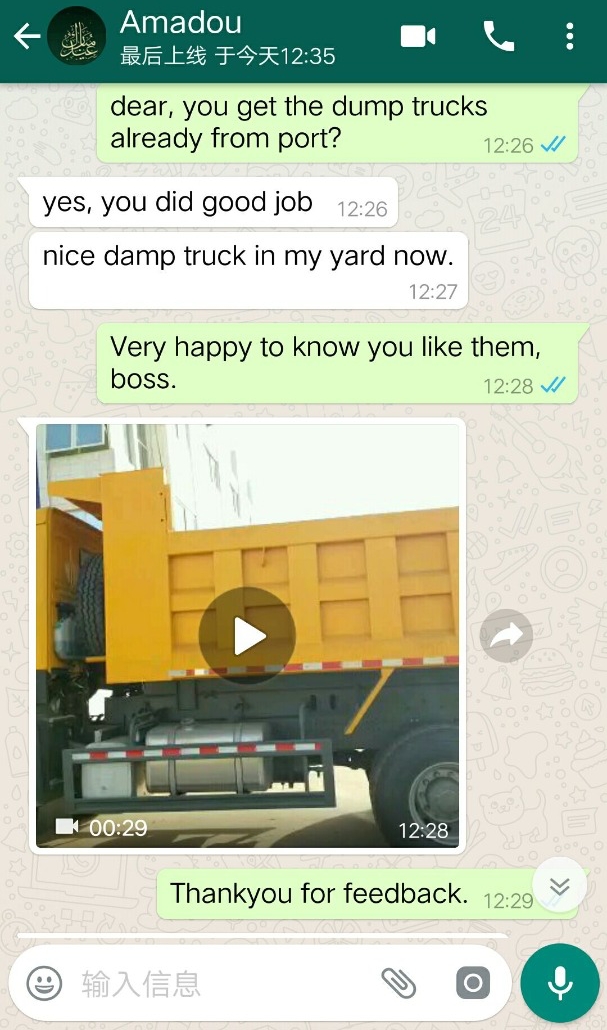Start a voice call with Amadou
Viewport: 607px width, 1030px height.
499,36
